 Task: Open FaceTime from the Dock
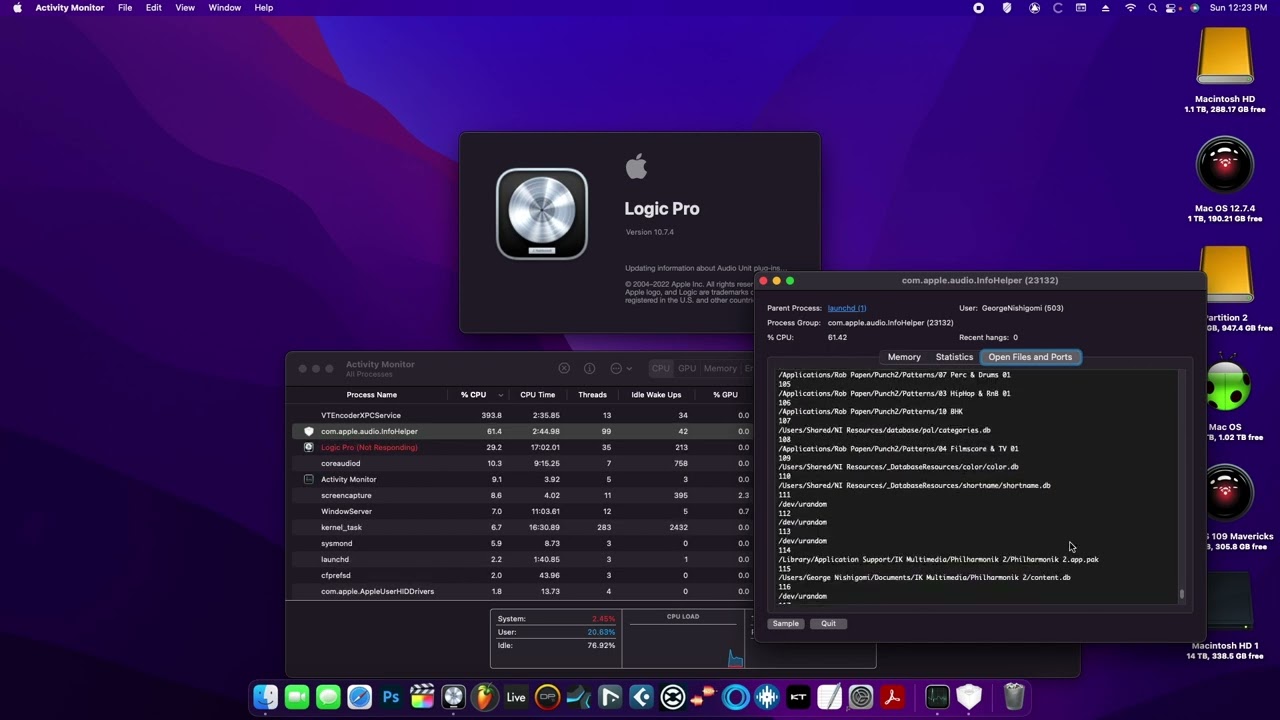coord(297,697)
